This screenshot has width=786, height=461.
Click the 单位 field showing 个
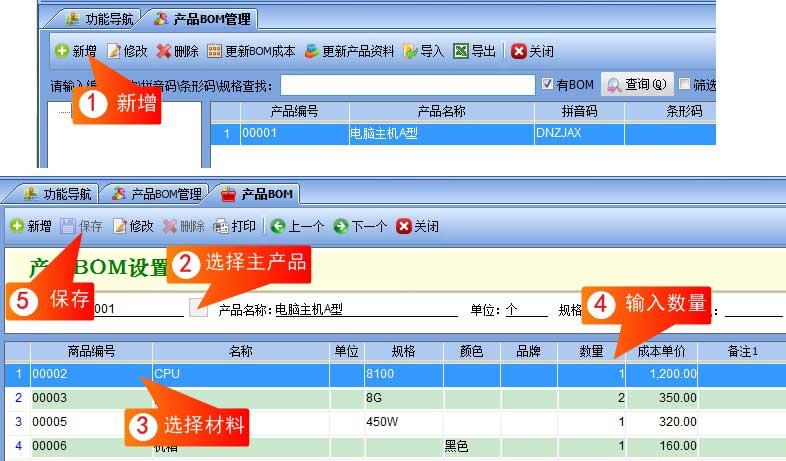pyautogui.click(x=526, y=309)
